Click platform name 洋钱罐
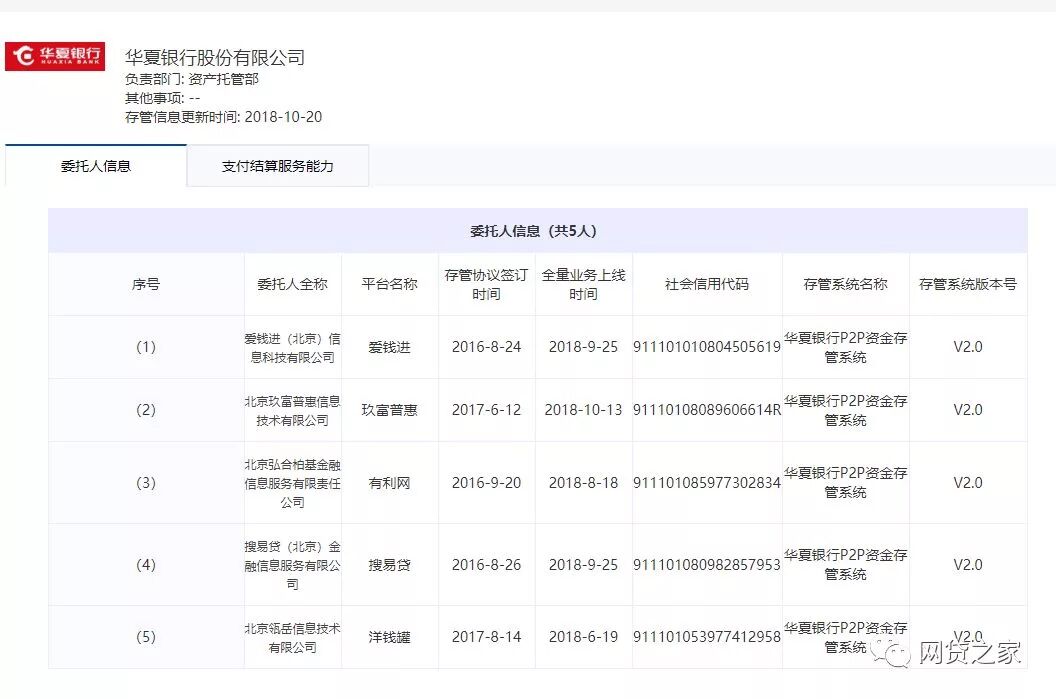 (389, 637)
